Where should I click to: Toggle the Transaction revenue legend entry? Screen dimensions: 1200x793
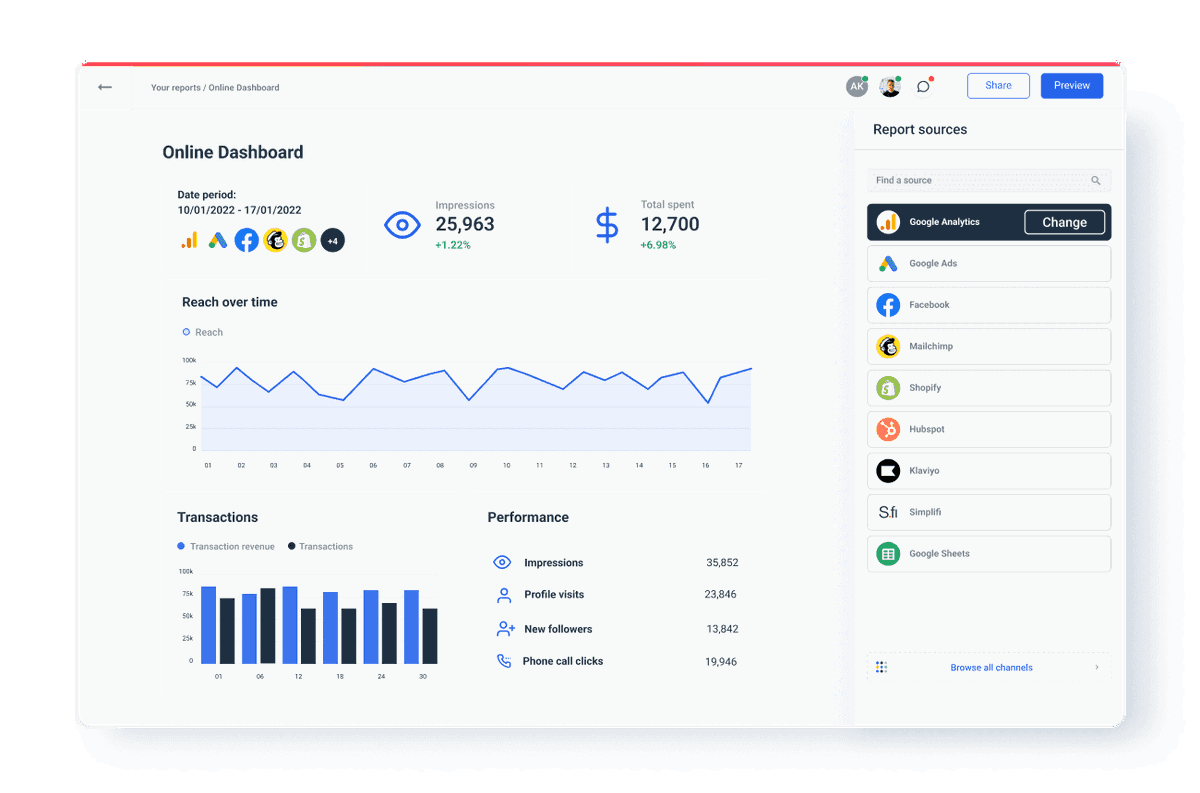pos(226,546)
